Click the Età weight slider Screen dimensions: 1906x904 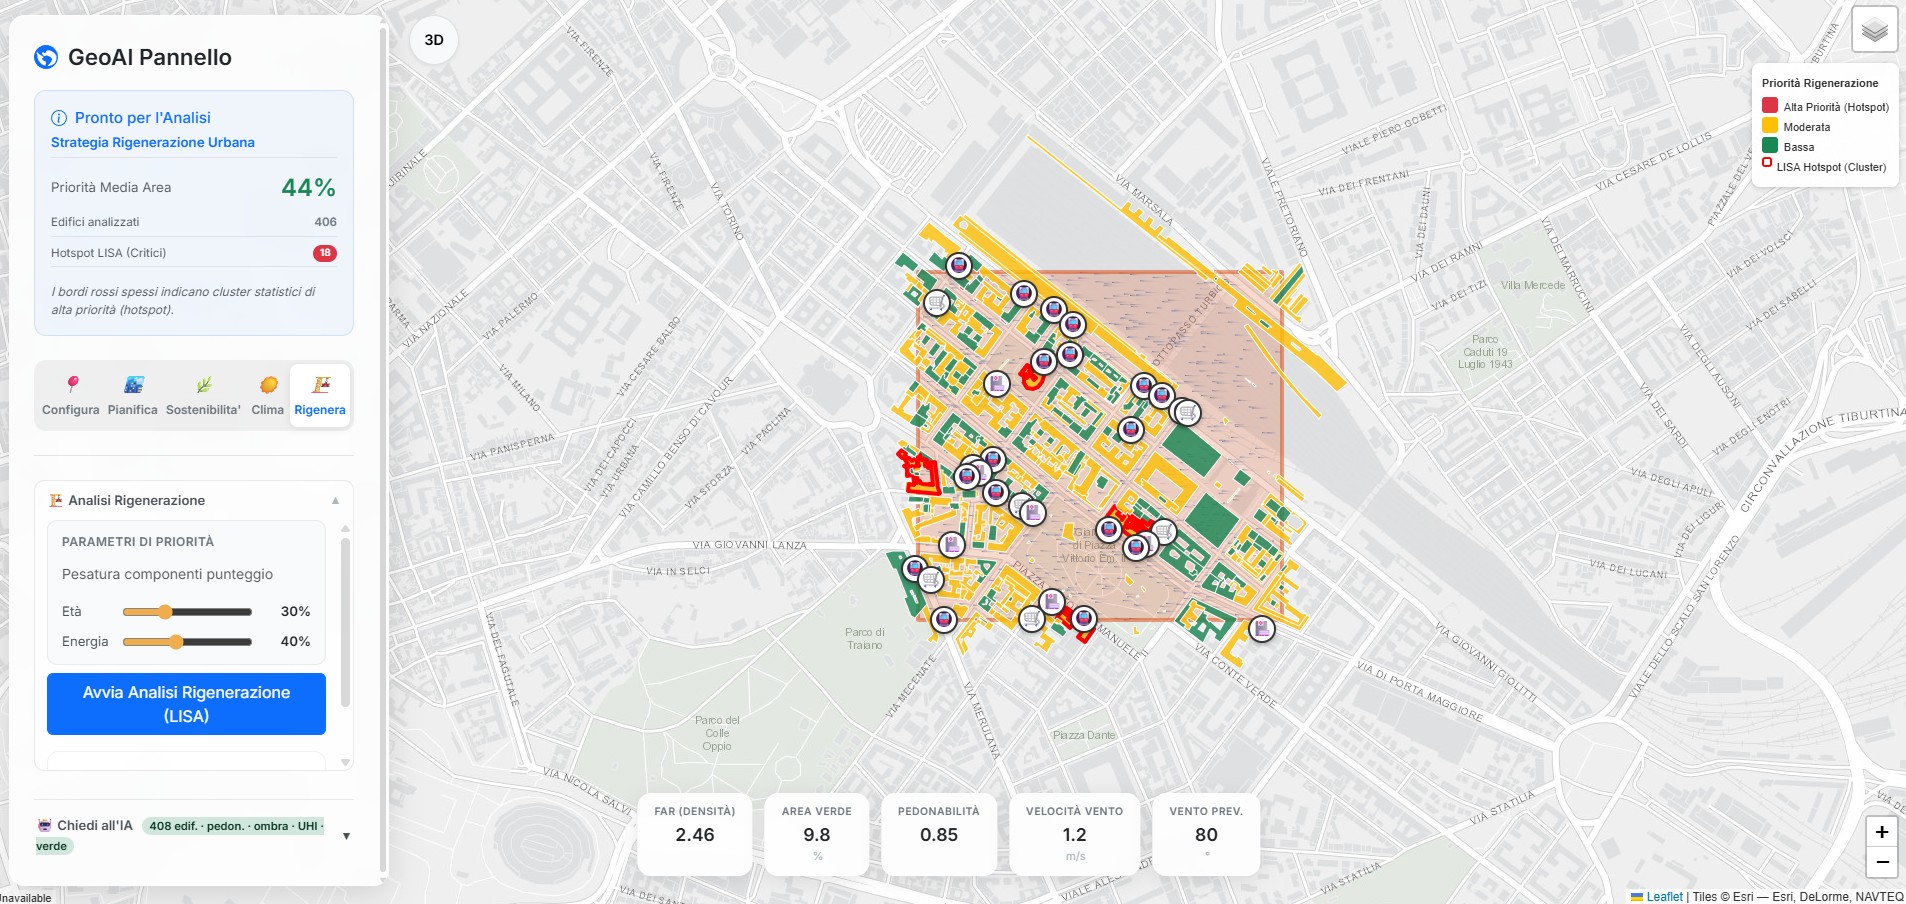coord(187,612)
